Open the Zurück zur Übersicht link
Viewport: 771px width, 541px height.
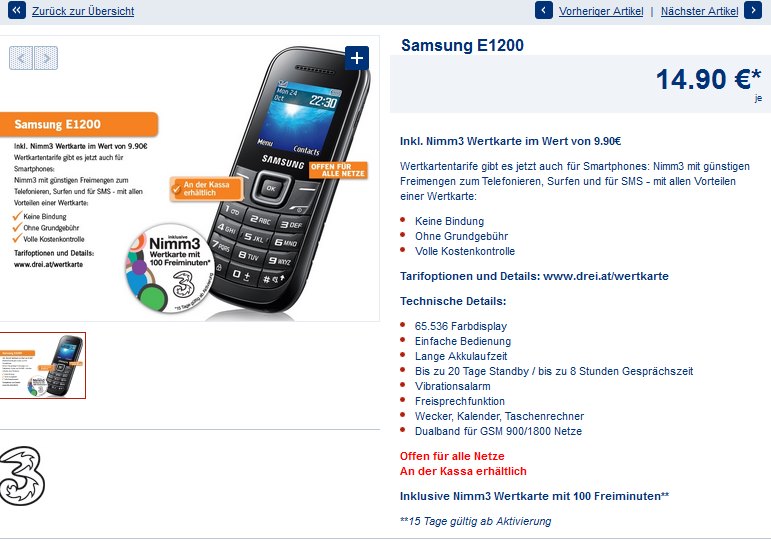point(83,11)
